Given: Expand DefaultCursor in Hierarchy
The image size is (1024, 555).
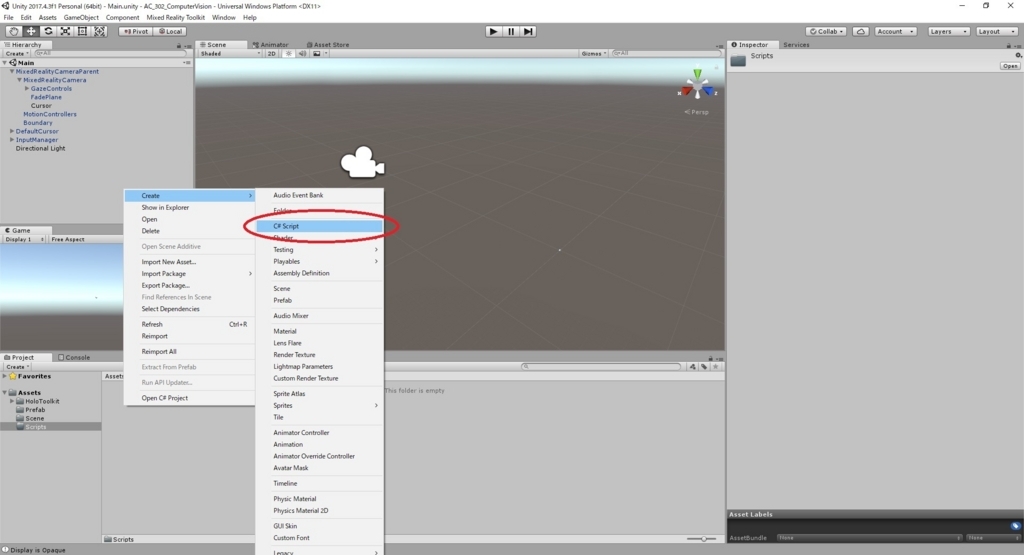Looking at the screenshot, I should point(12,131).
